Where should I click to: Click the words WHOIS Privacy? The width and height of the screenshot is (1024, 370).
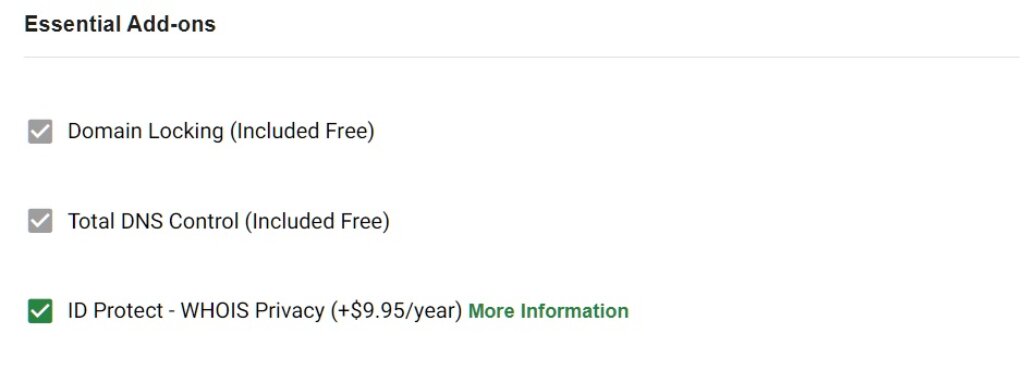click(x=252, y=311)
